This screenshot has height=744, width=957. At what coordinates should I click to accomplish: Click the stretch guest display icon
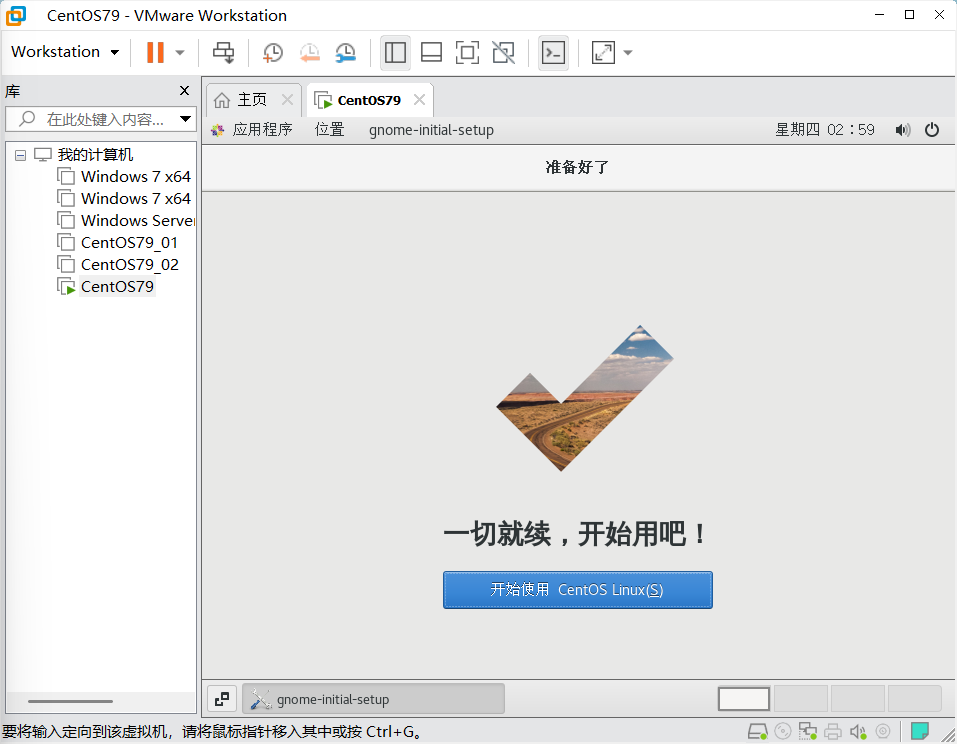tap(603, 52)
